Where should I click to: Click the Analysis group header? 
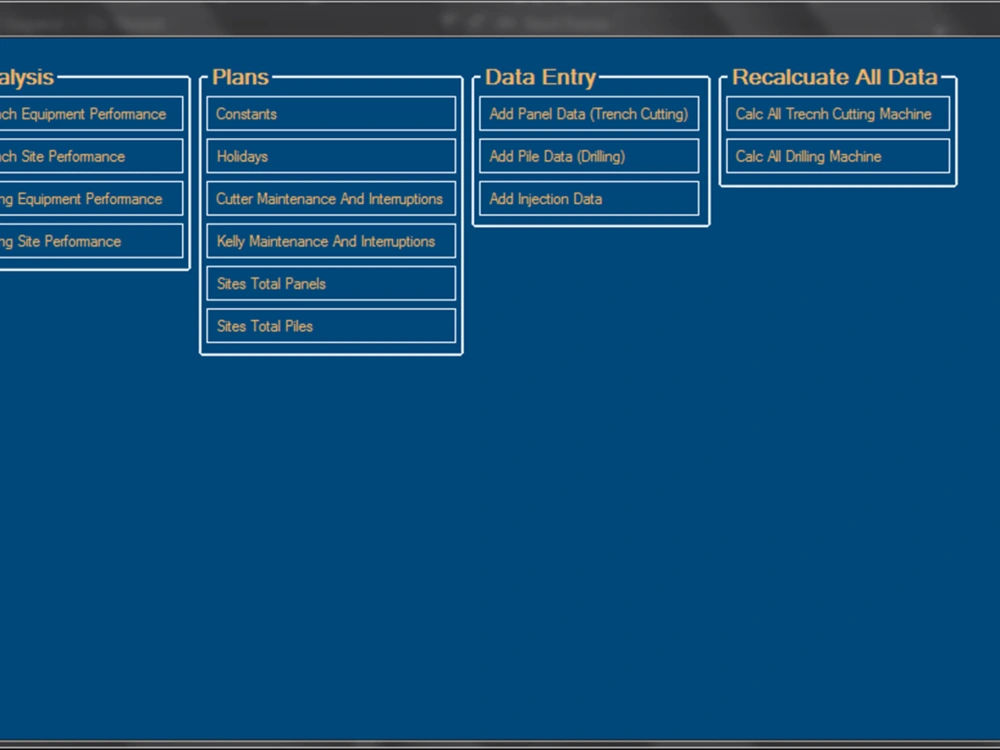pyautogui.click(x=30, y=77)
